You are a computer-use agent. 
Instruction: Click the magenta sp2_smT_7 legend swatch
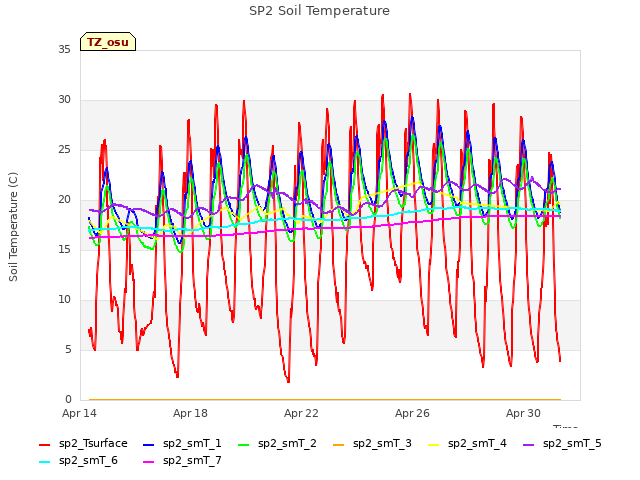click(149, 462)
